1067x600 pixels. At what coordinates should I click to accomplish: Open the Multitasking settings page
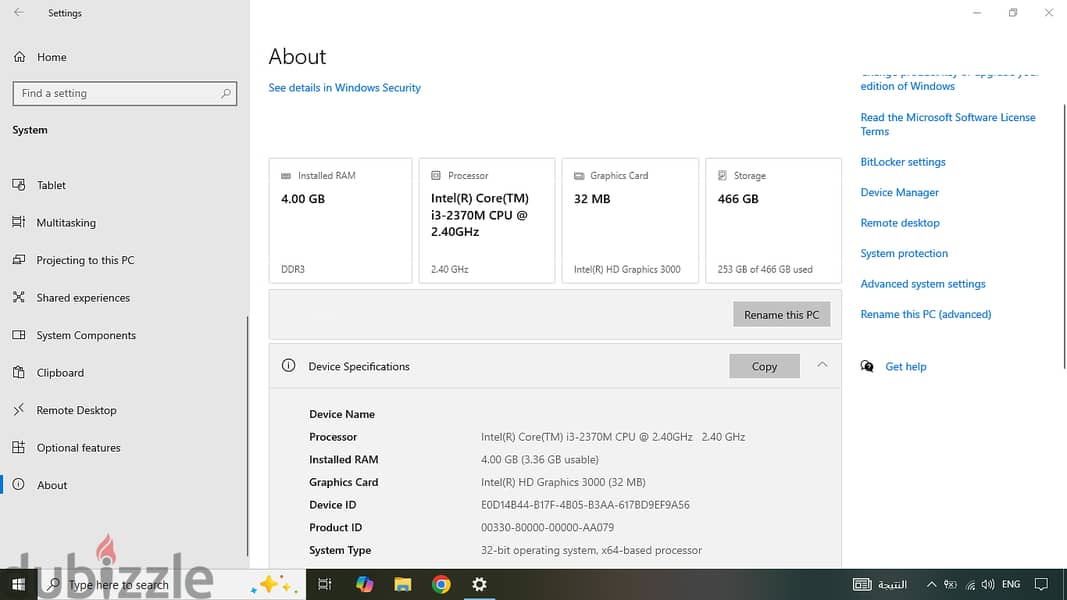click(66, 222)
